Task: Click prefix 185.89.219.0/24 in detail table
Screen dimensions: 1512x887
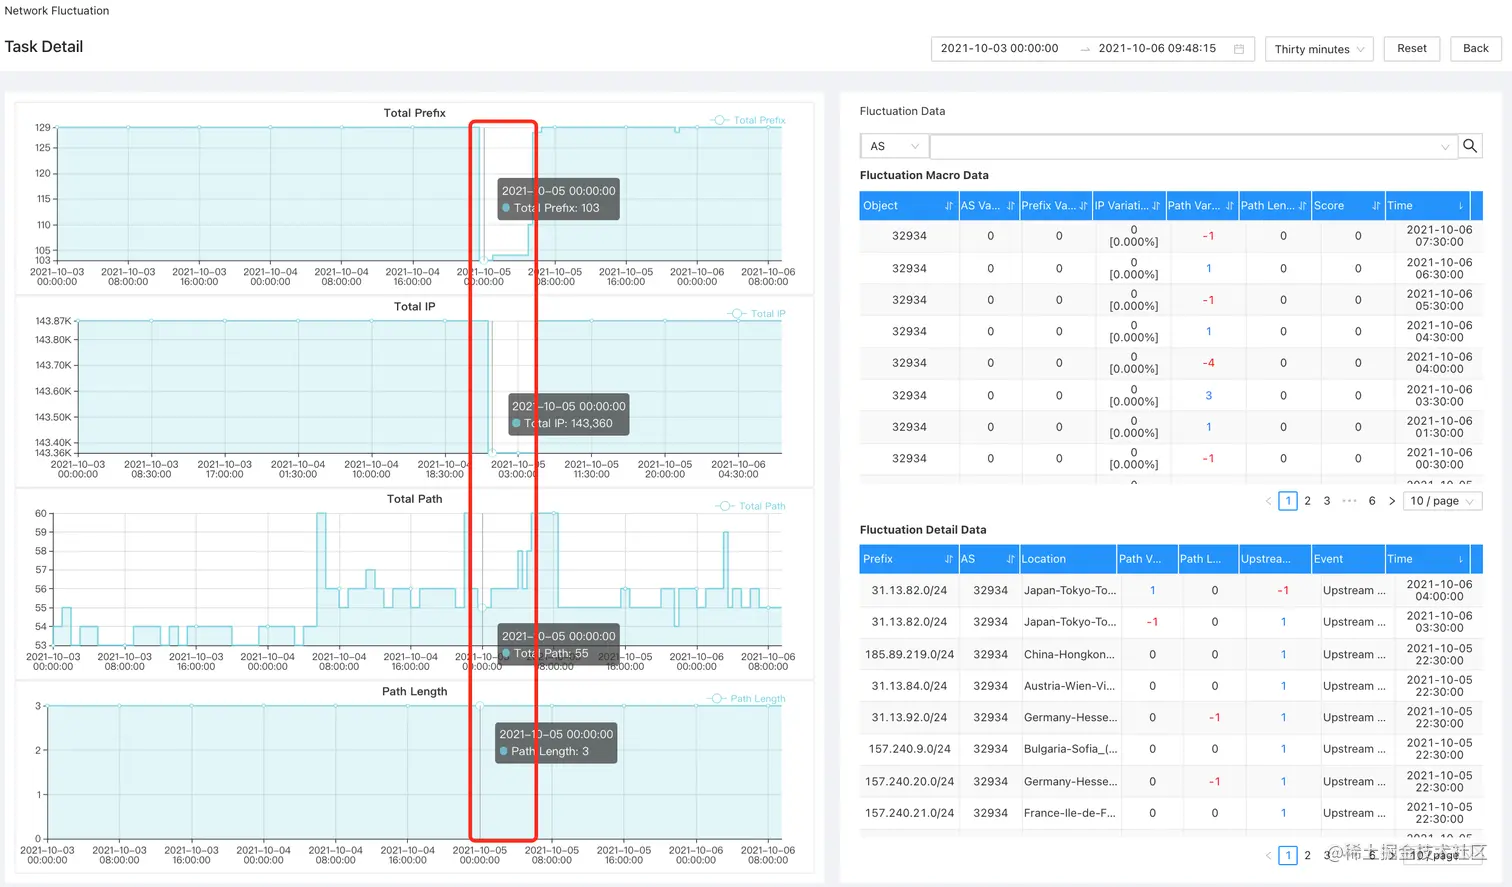Action: (x=909, y=654)
